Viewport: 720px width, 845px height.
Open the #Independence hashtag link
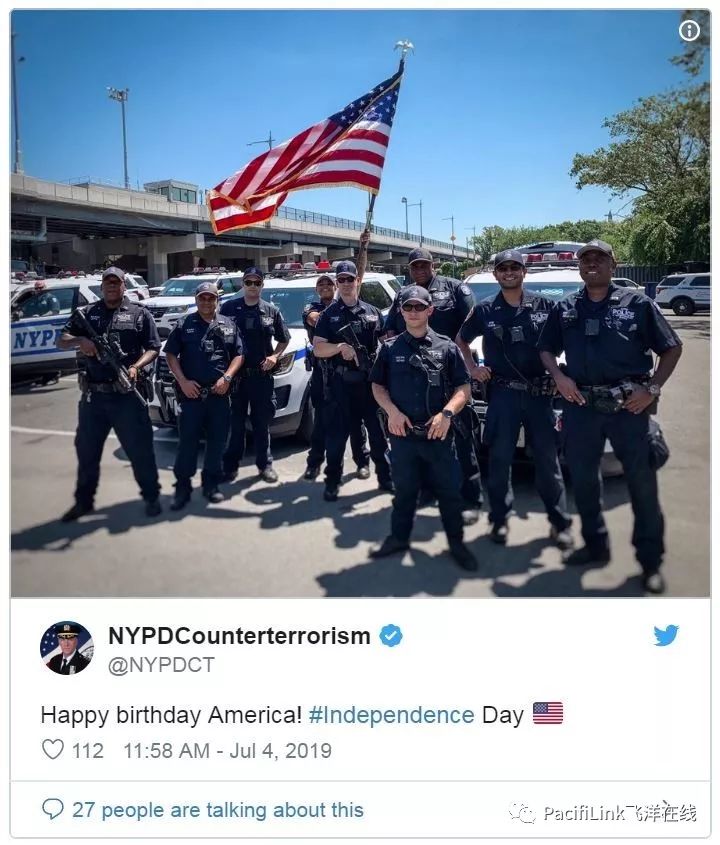[392, 715]
